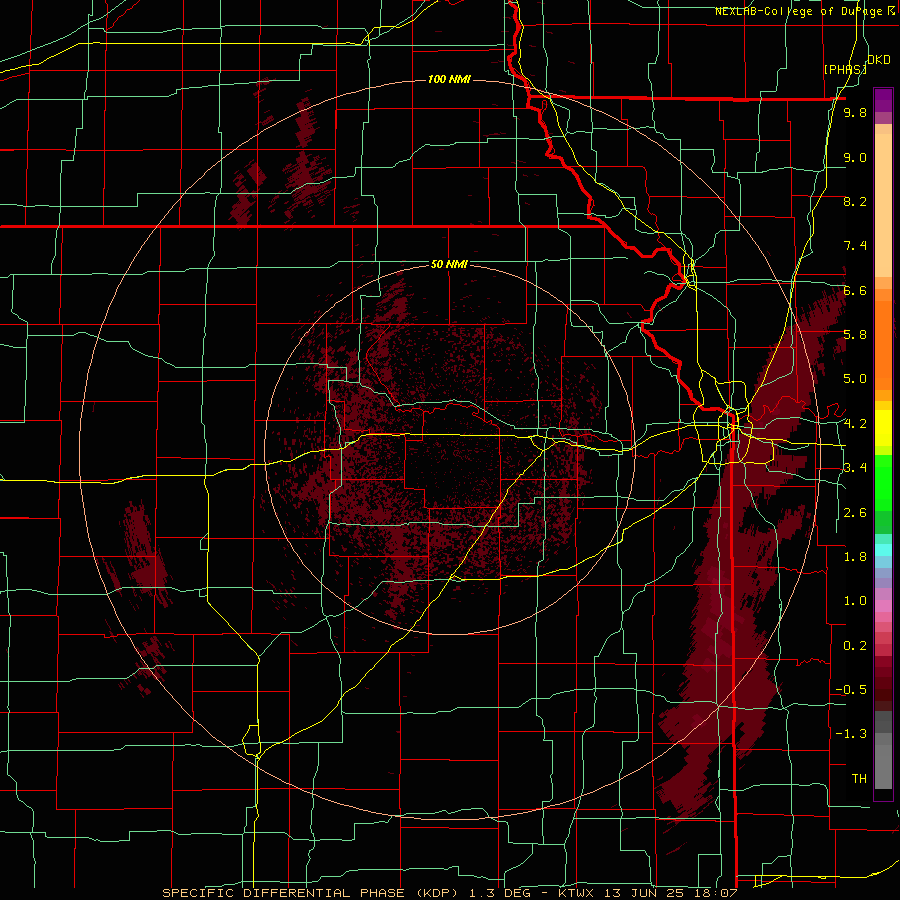
Task: Click the 6.6 value on the color scale
Action: click(x=855, y=290)
